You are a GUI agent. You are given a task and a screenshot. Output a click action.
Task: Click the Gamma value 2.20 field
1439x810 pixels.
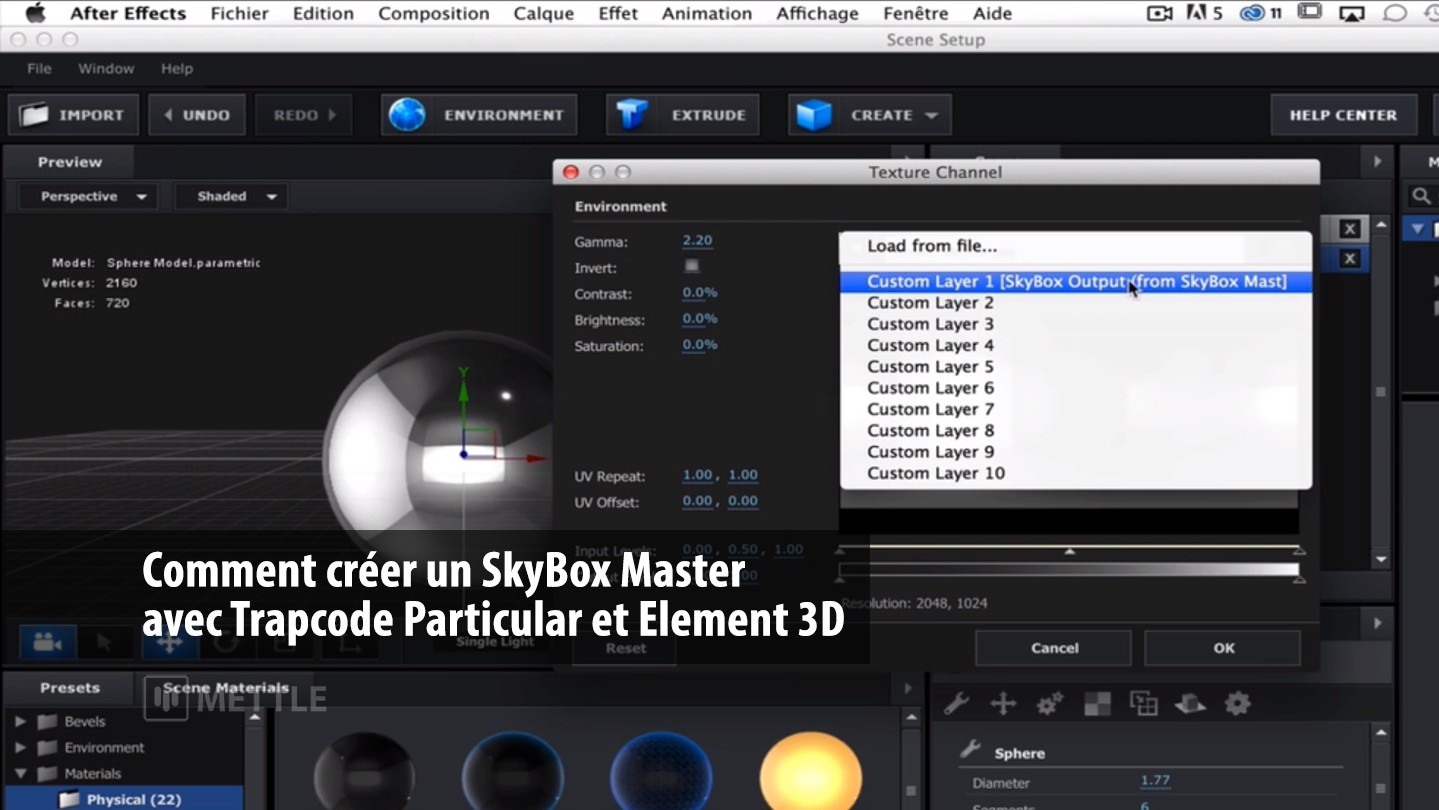coord(697,241)
